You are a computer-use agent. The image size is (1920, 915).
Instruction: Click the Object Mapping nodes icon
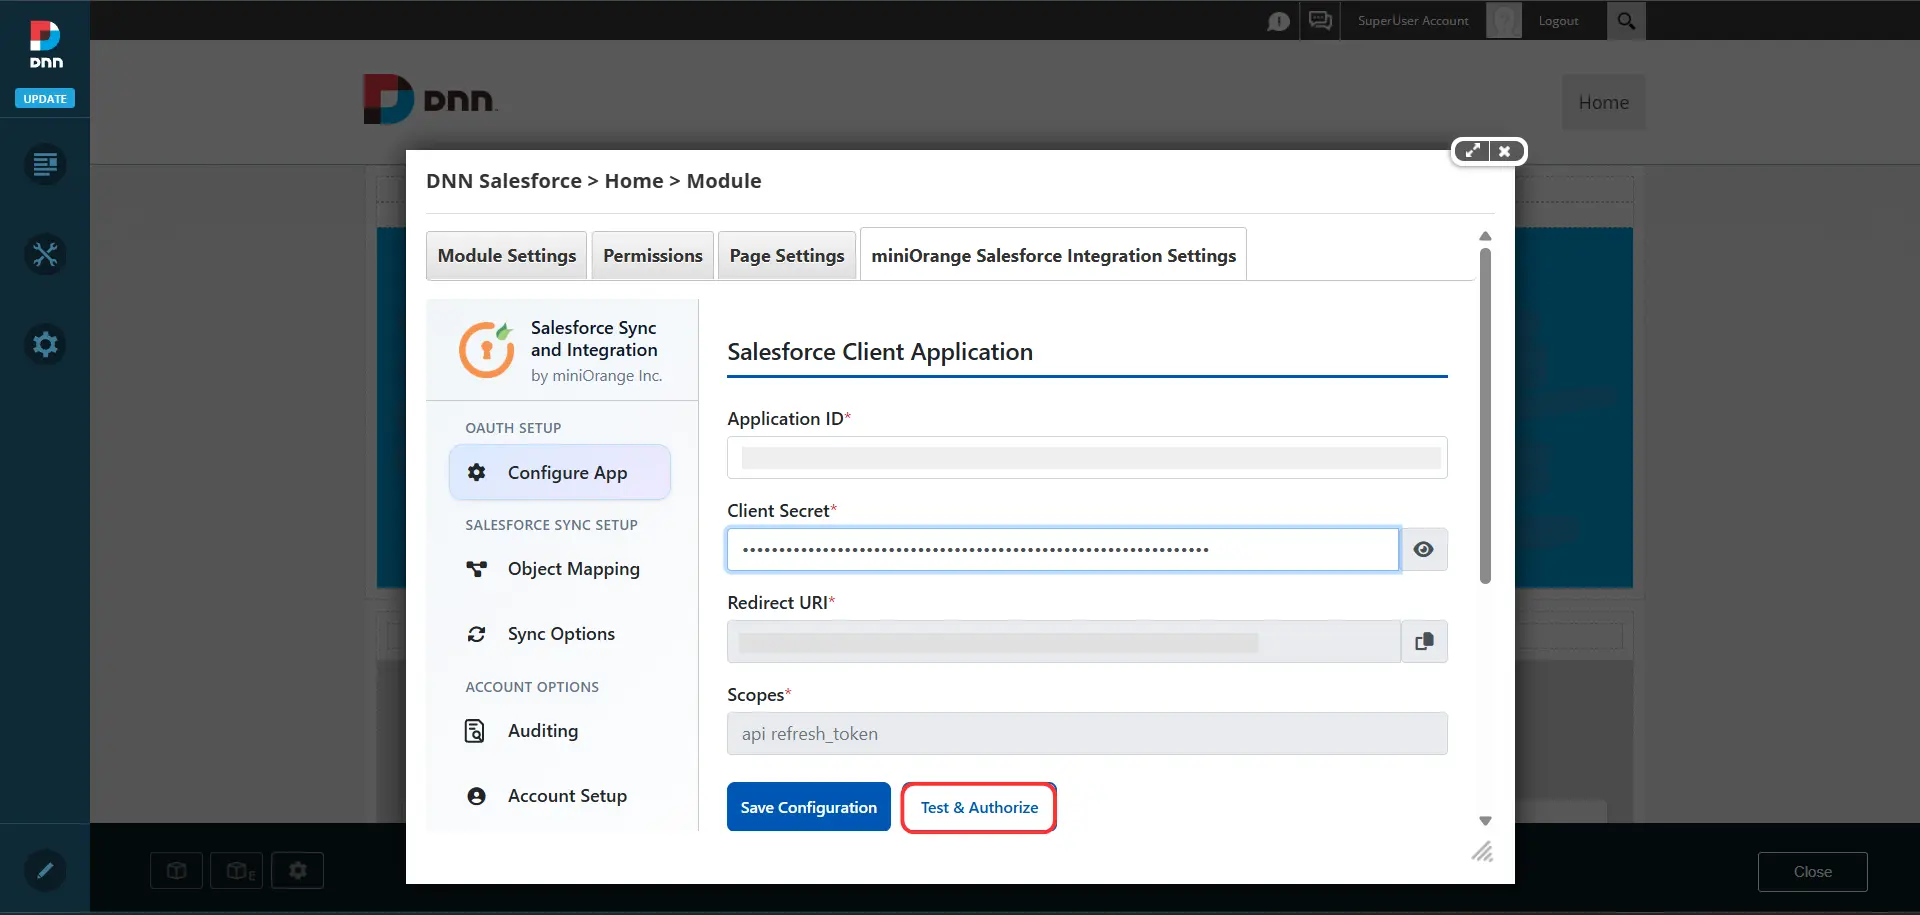click(x=477, y=569)
